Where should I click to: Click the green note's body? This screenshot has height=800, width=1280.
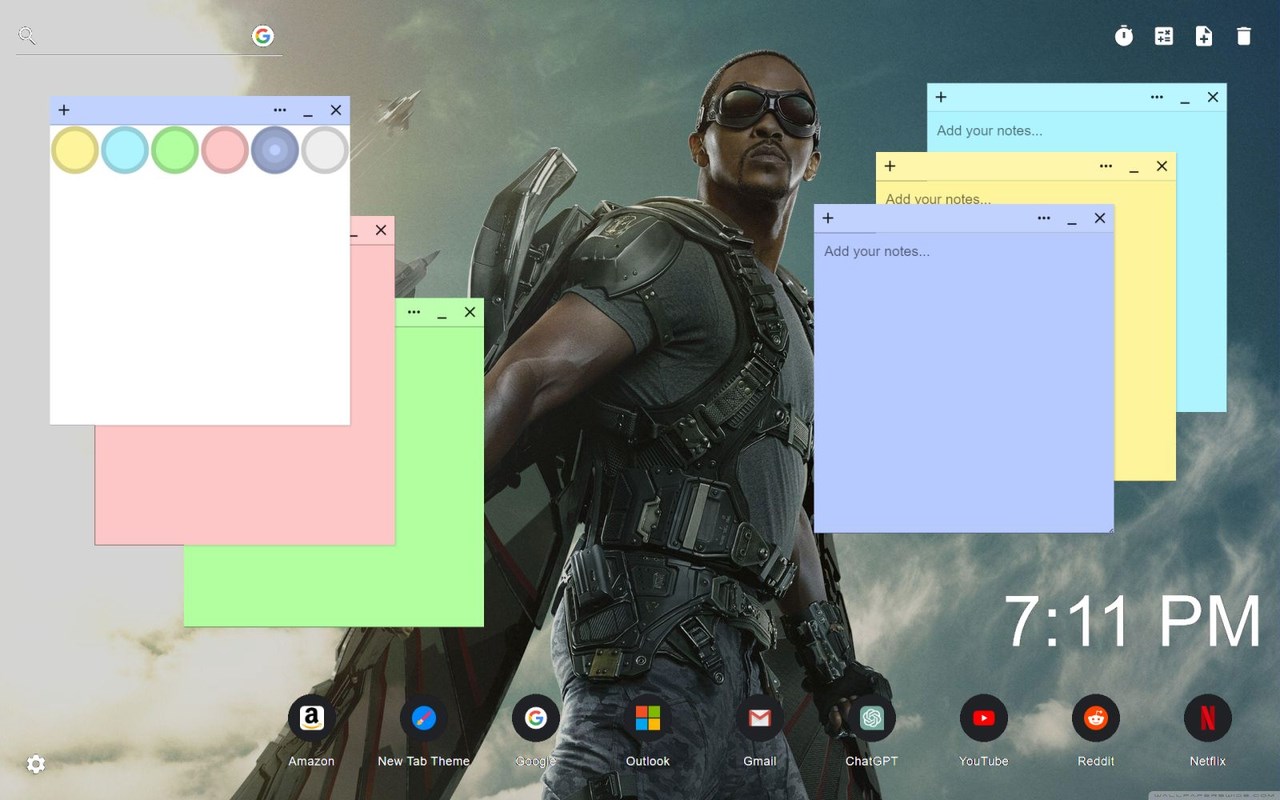pyautogui.click(x=334, y=585)
